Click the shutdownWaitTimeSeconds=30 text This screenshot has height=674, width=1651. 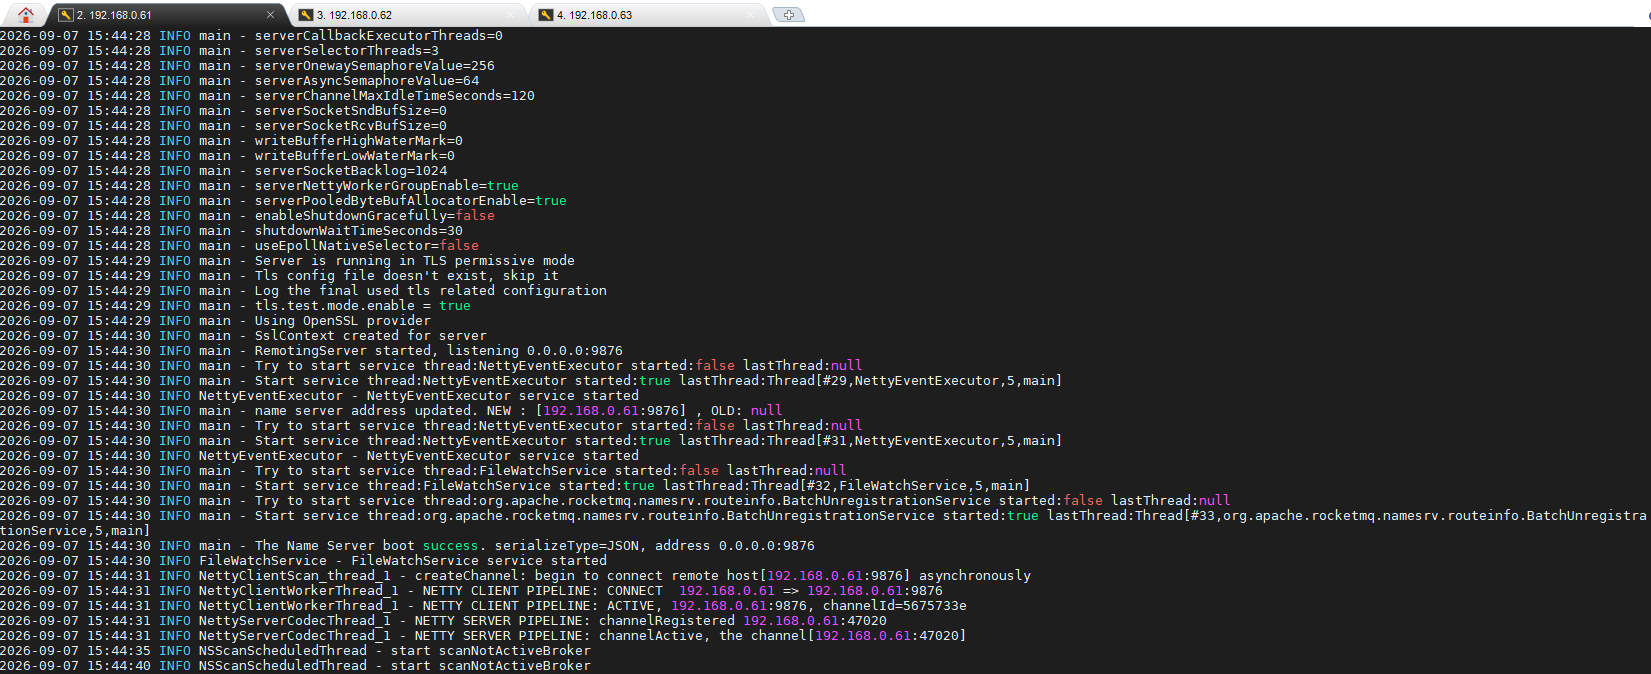coord(359,231)
